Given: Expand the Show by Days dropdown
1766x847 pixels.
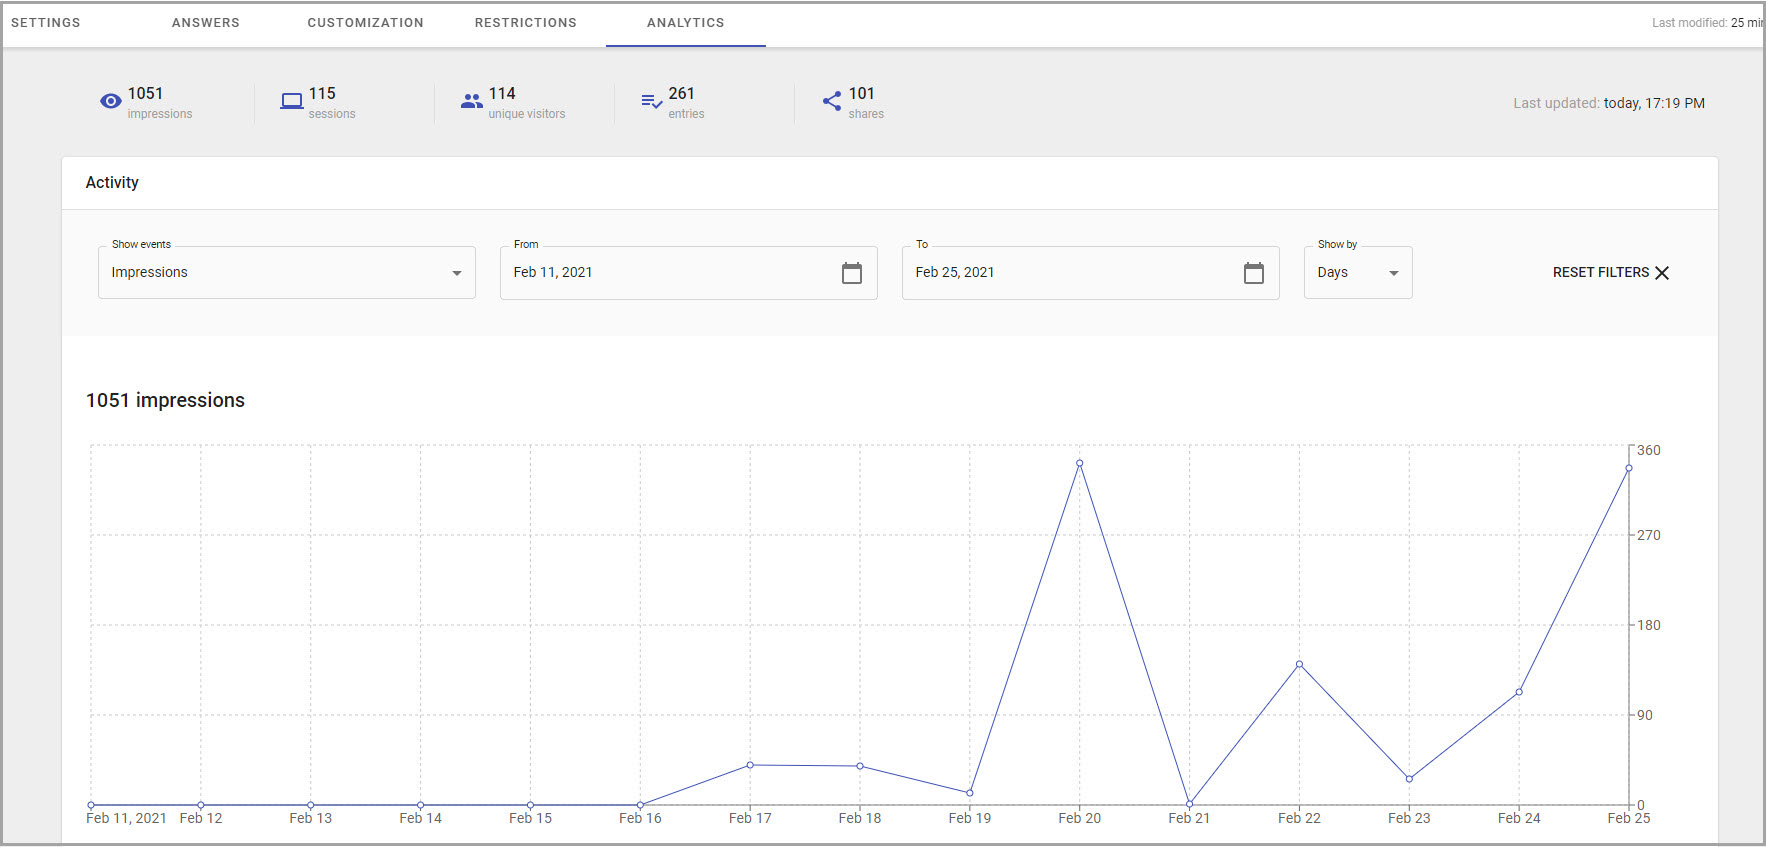Looking at the screenshot, I should point(1358,273).
